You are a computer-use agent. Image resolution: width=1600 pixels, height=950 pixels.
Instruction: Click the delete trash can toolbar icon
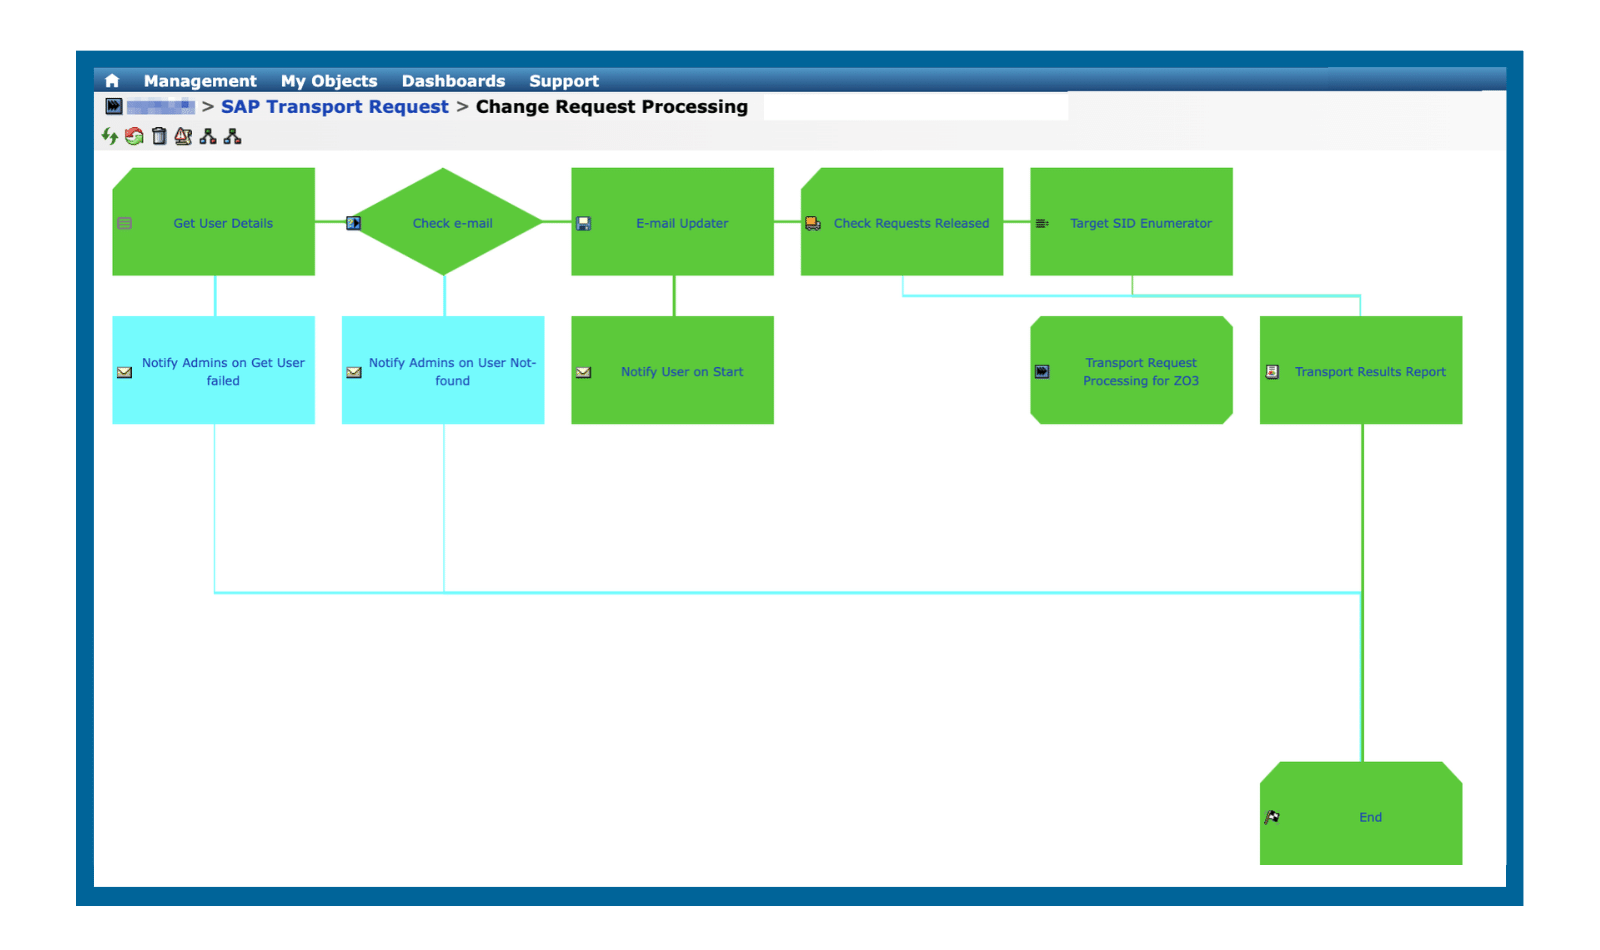coord(158,136)
